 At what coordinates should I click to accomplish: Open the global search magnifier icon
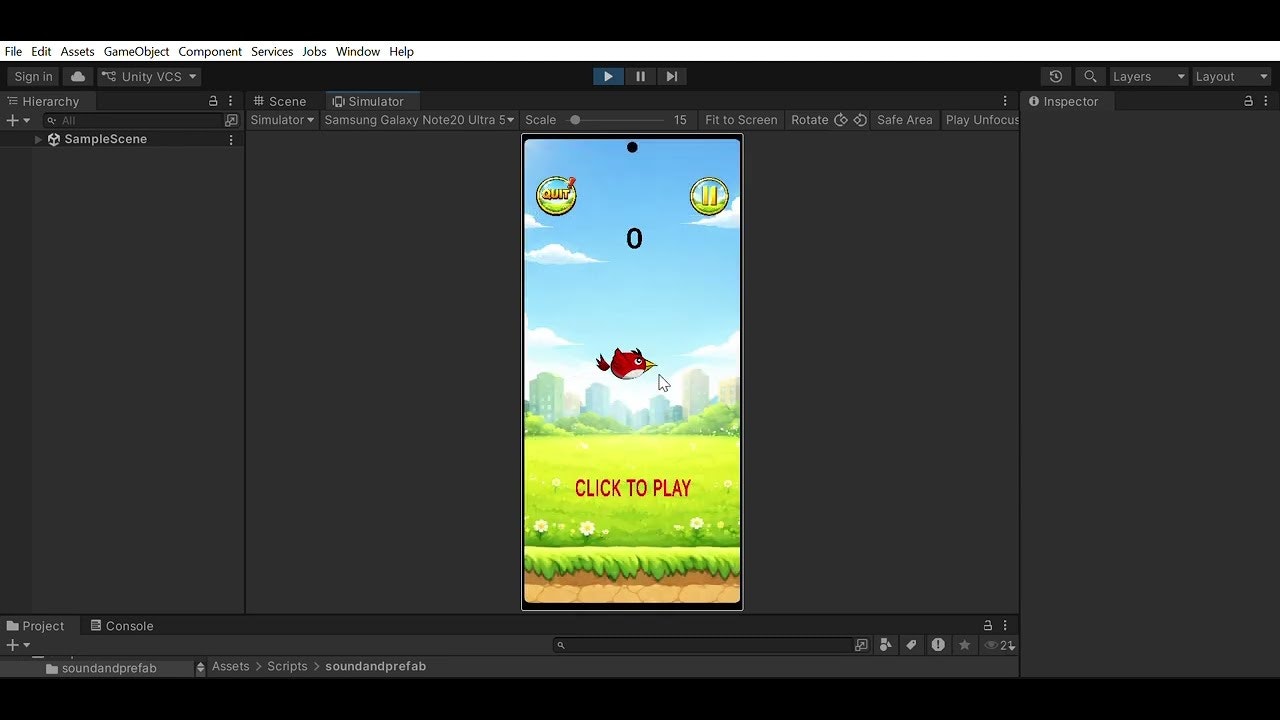(1090, 77)
